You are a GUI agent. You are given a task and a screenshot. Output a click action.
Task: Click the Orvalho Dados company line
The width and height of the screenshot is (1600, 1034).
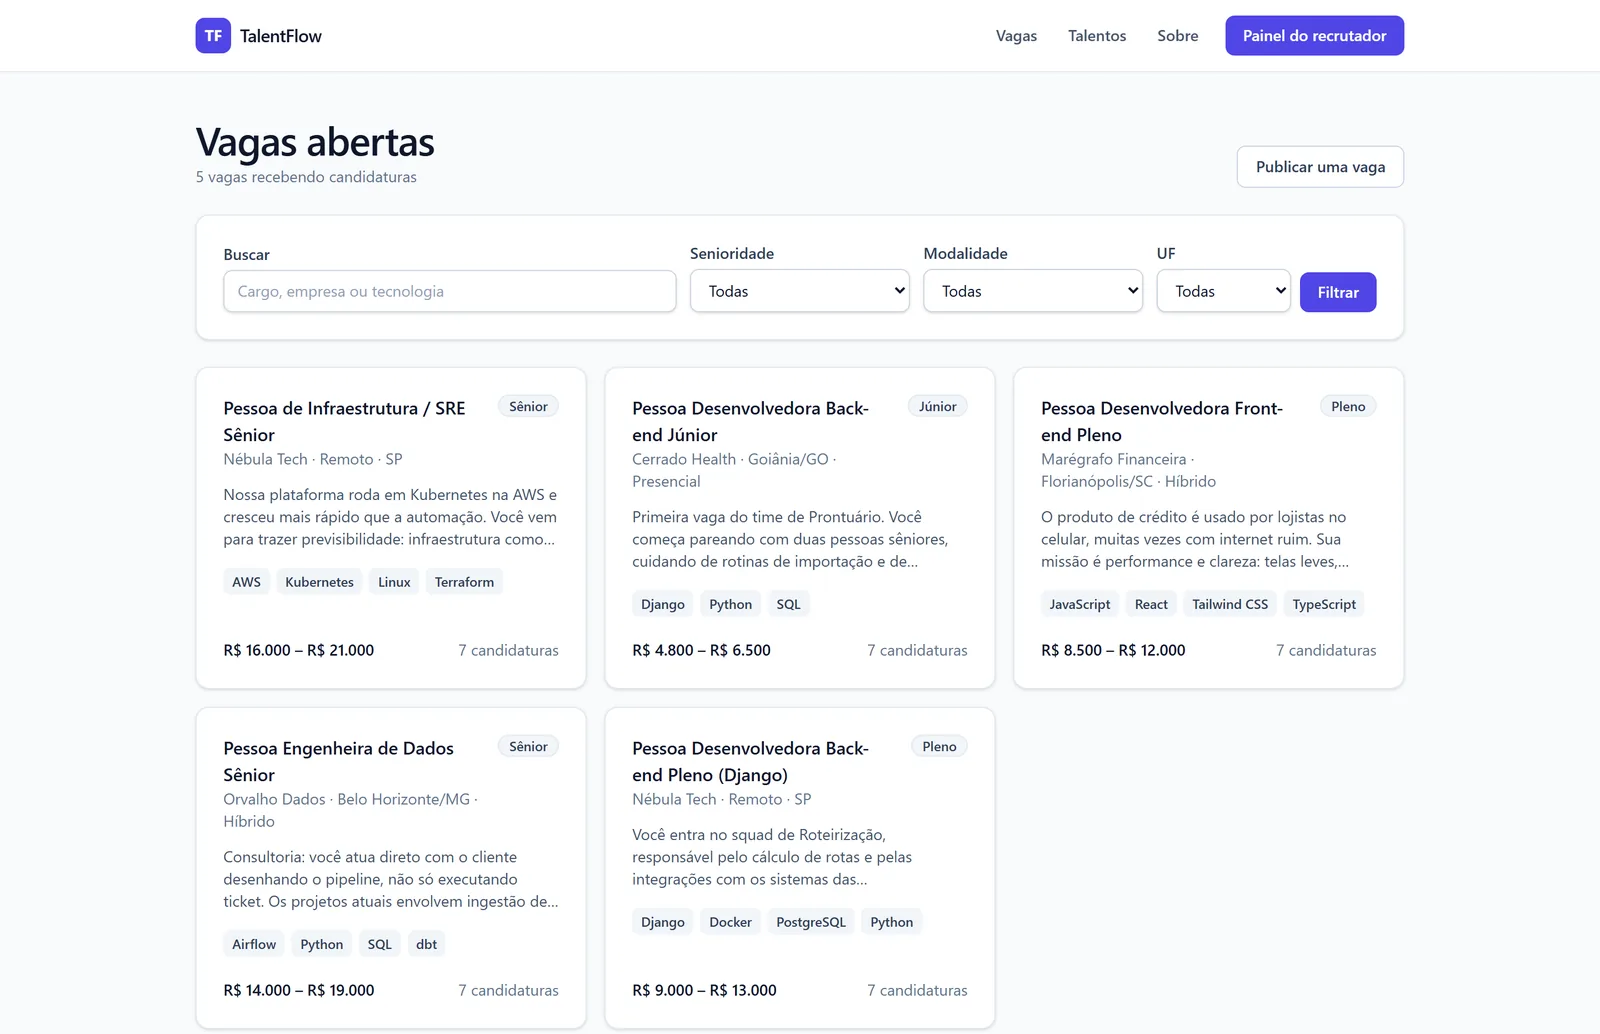(x=351, y=810)
